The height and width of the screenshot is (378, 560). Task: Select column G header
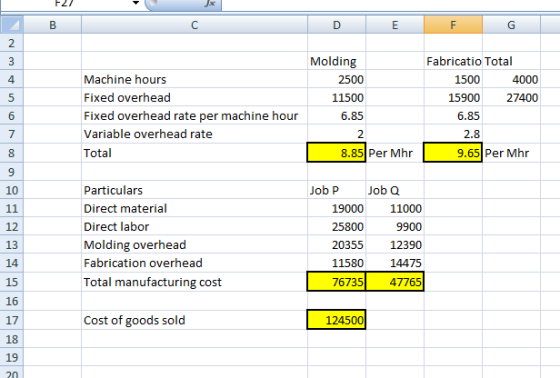pyautogui.click(x=511, y=25)
